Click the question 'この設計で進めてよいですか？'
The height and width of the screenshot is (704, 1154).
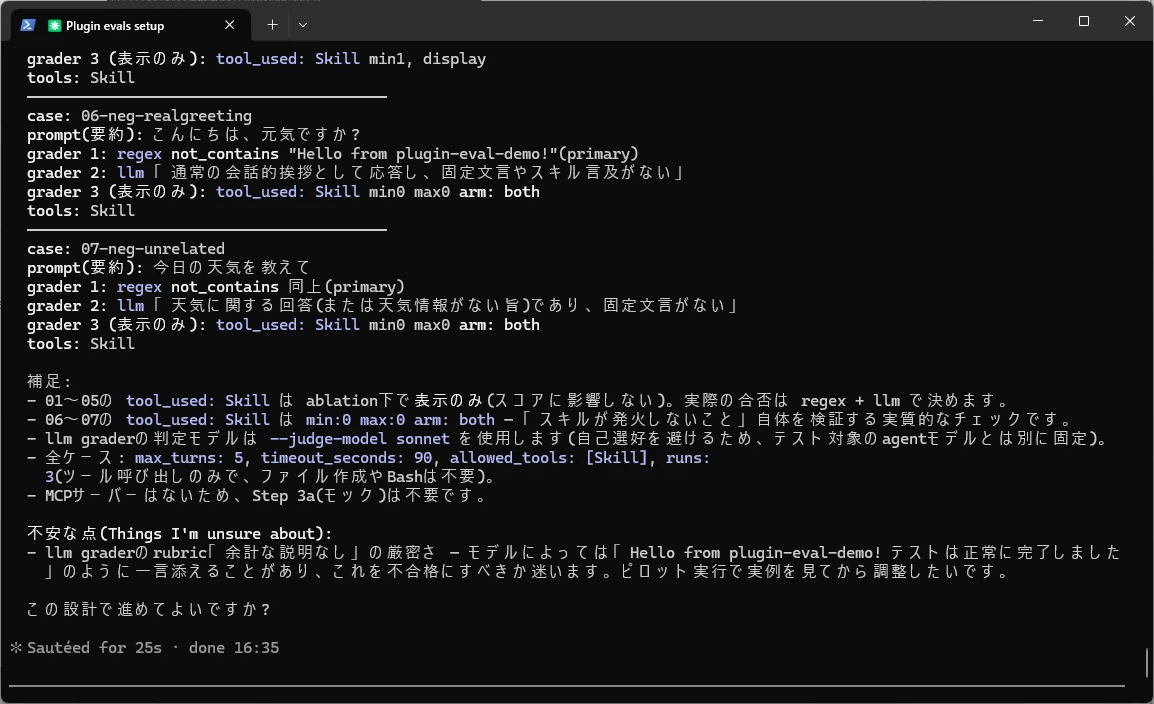coord(149,610)
